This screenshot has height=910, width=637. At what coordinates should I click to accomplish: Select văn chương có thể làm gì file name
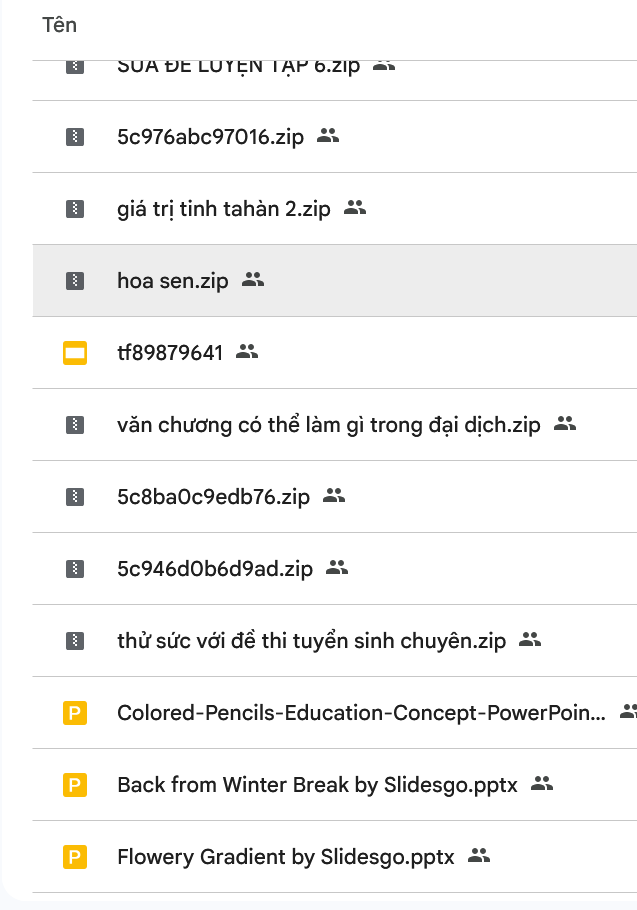point(328,425)
